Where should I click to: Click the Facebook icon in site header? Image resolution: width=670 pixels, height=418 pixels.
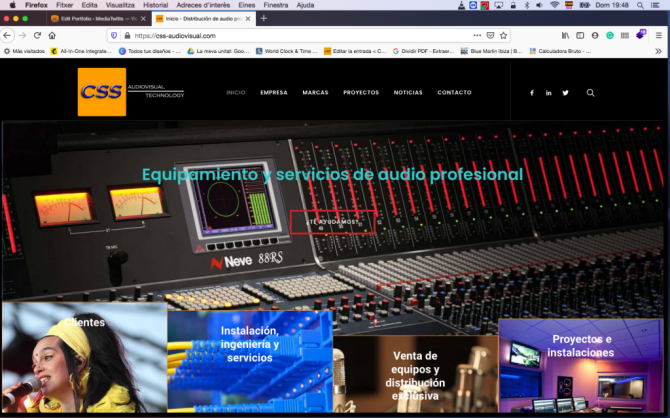(x=531, y=93)
